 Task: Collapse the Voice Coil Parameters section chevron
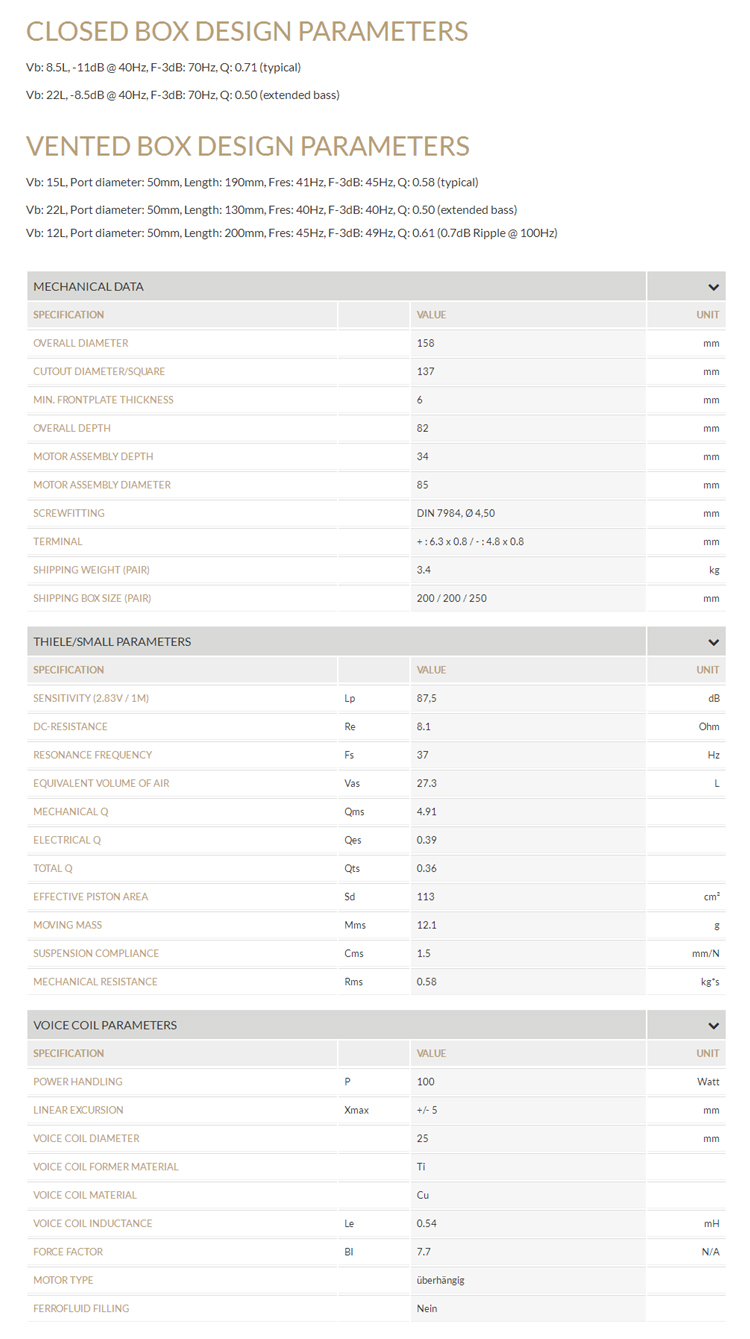[713, 1026]
